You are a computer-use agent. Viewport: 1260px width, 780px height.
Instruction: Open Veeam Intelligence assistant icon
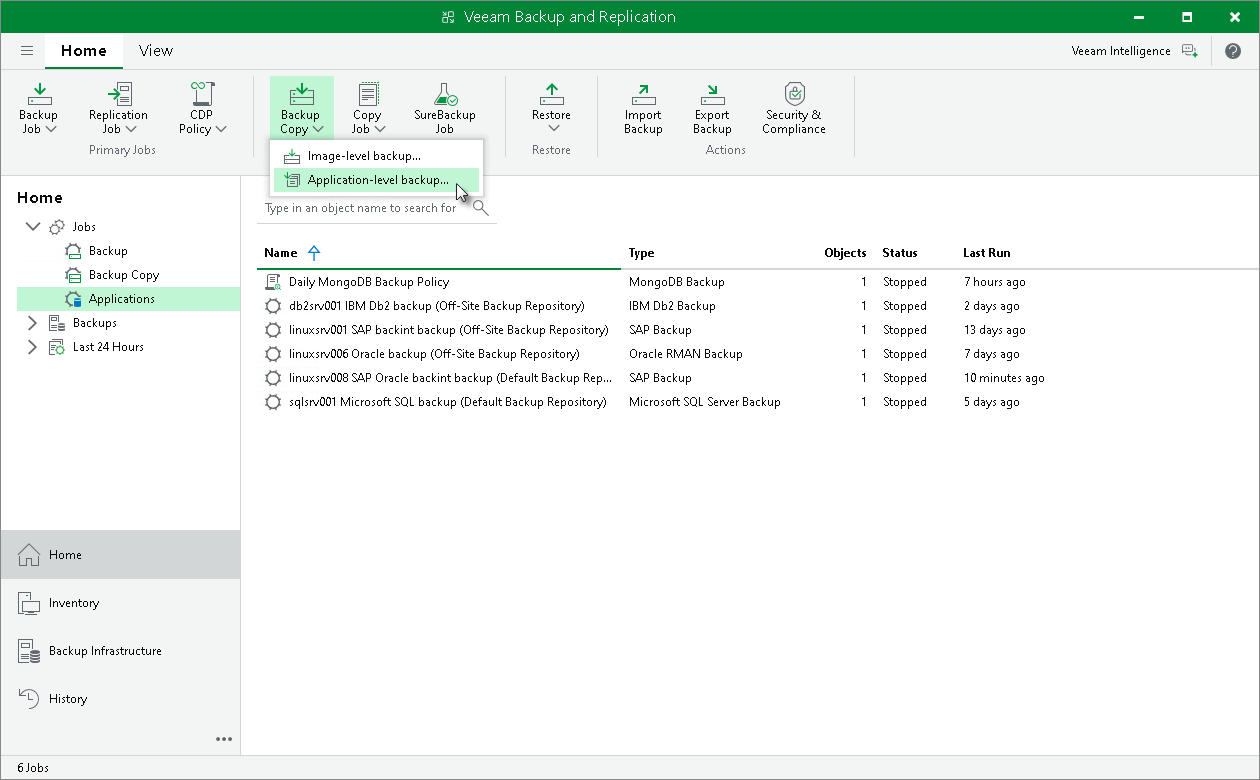click(1189, 51)
